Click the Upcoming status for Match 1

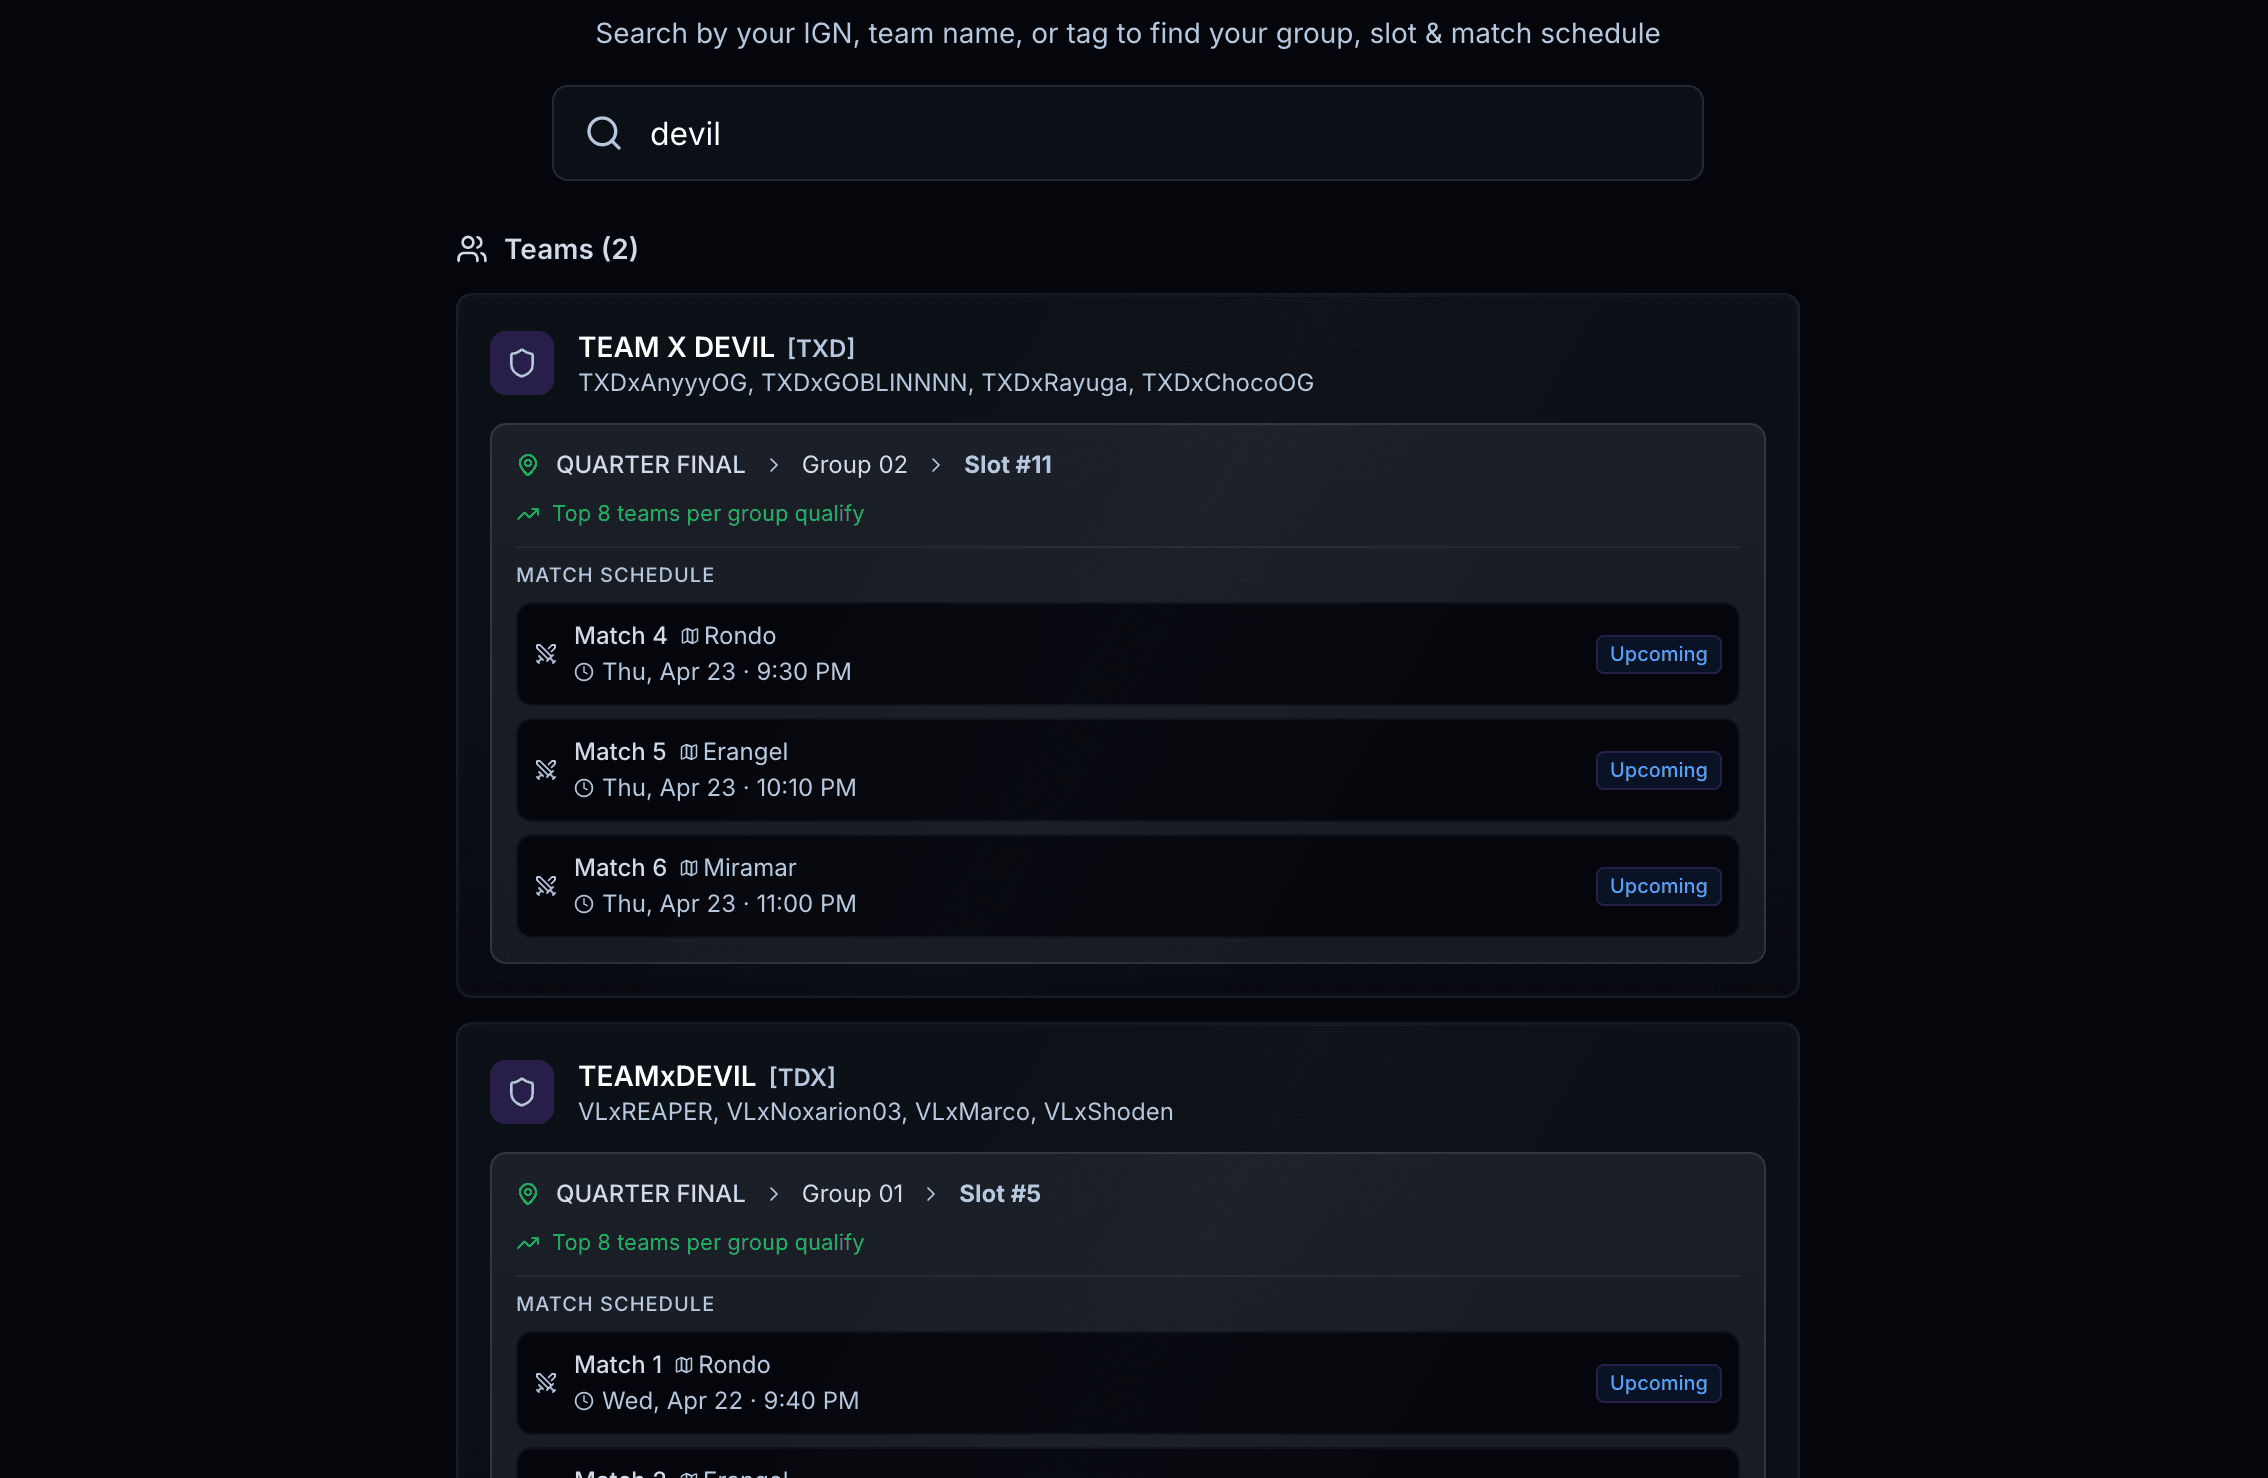1657,1383
